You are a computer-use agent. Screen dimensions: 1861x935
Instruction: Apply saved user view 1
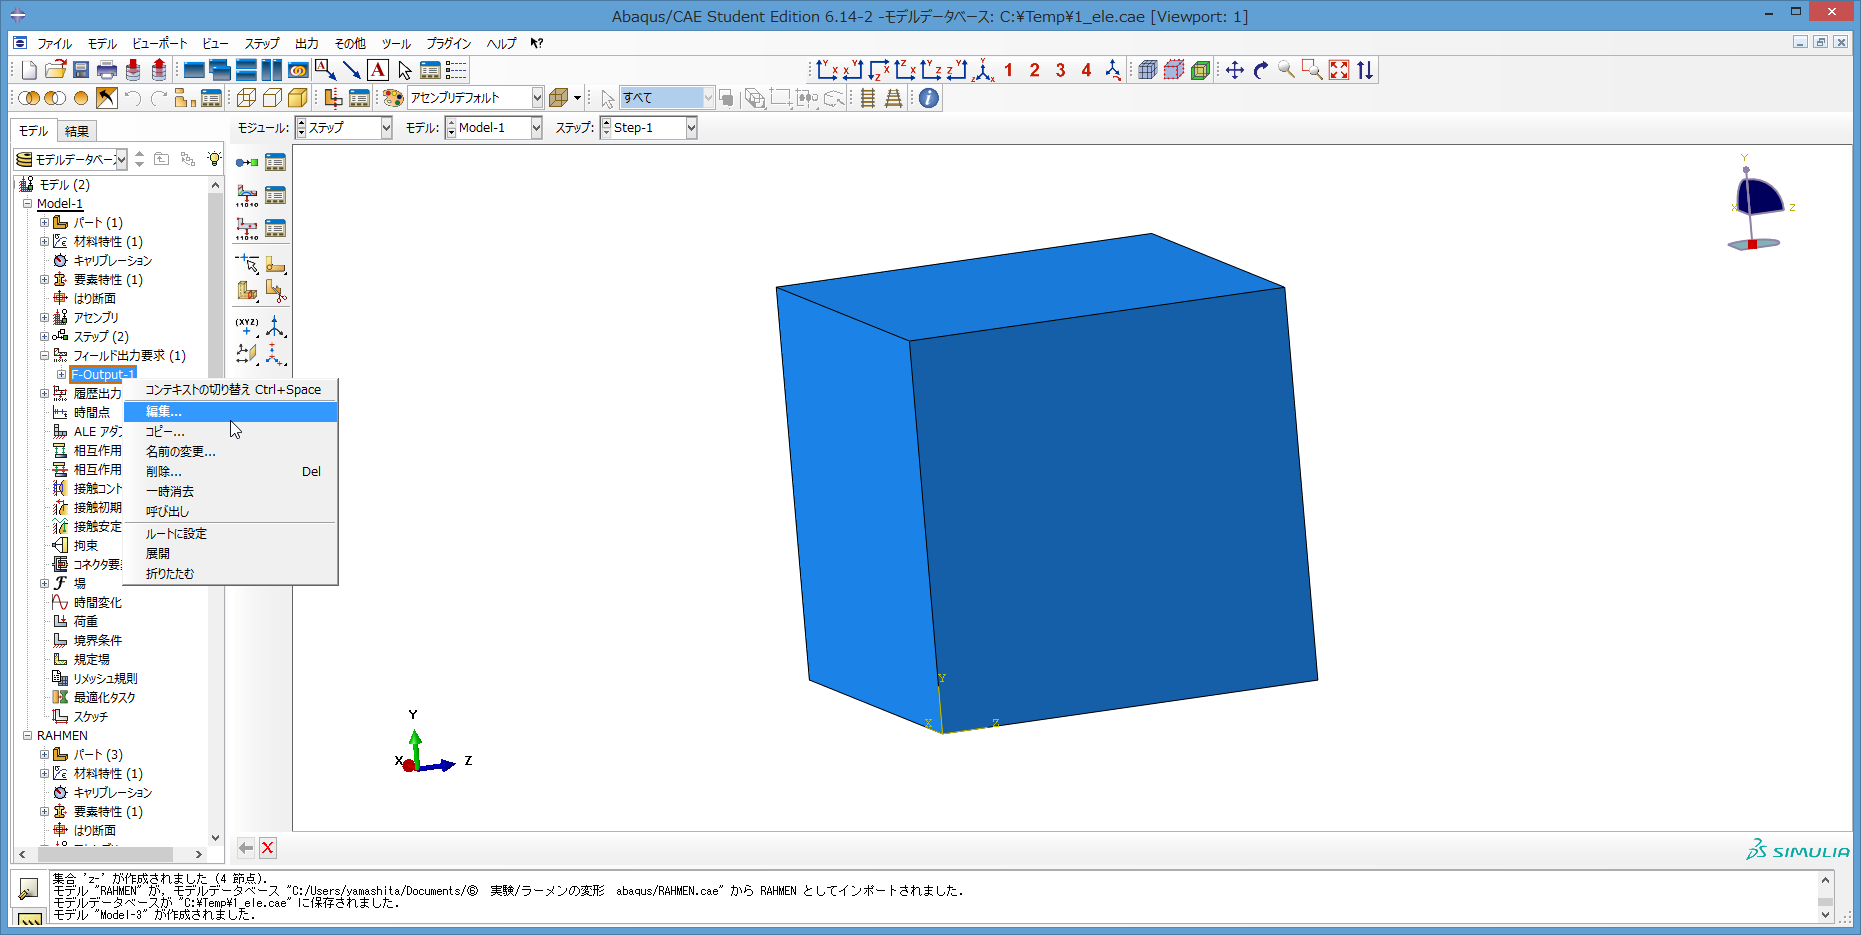coord(1009,70)
